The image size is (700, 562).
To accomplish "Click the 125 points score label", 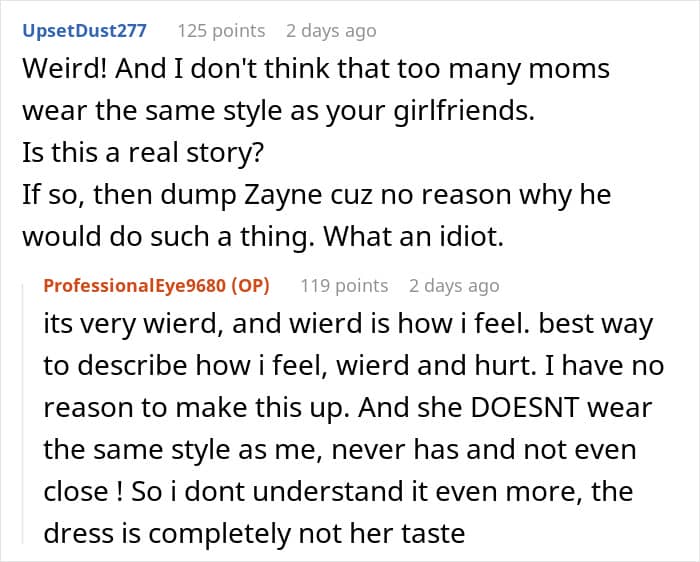I will tap(221, 31).
